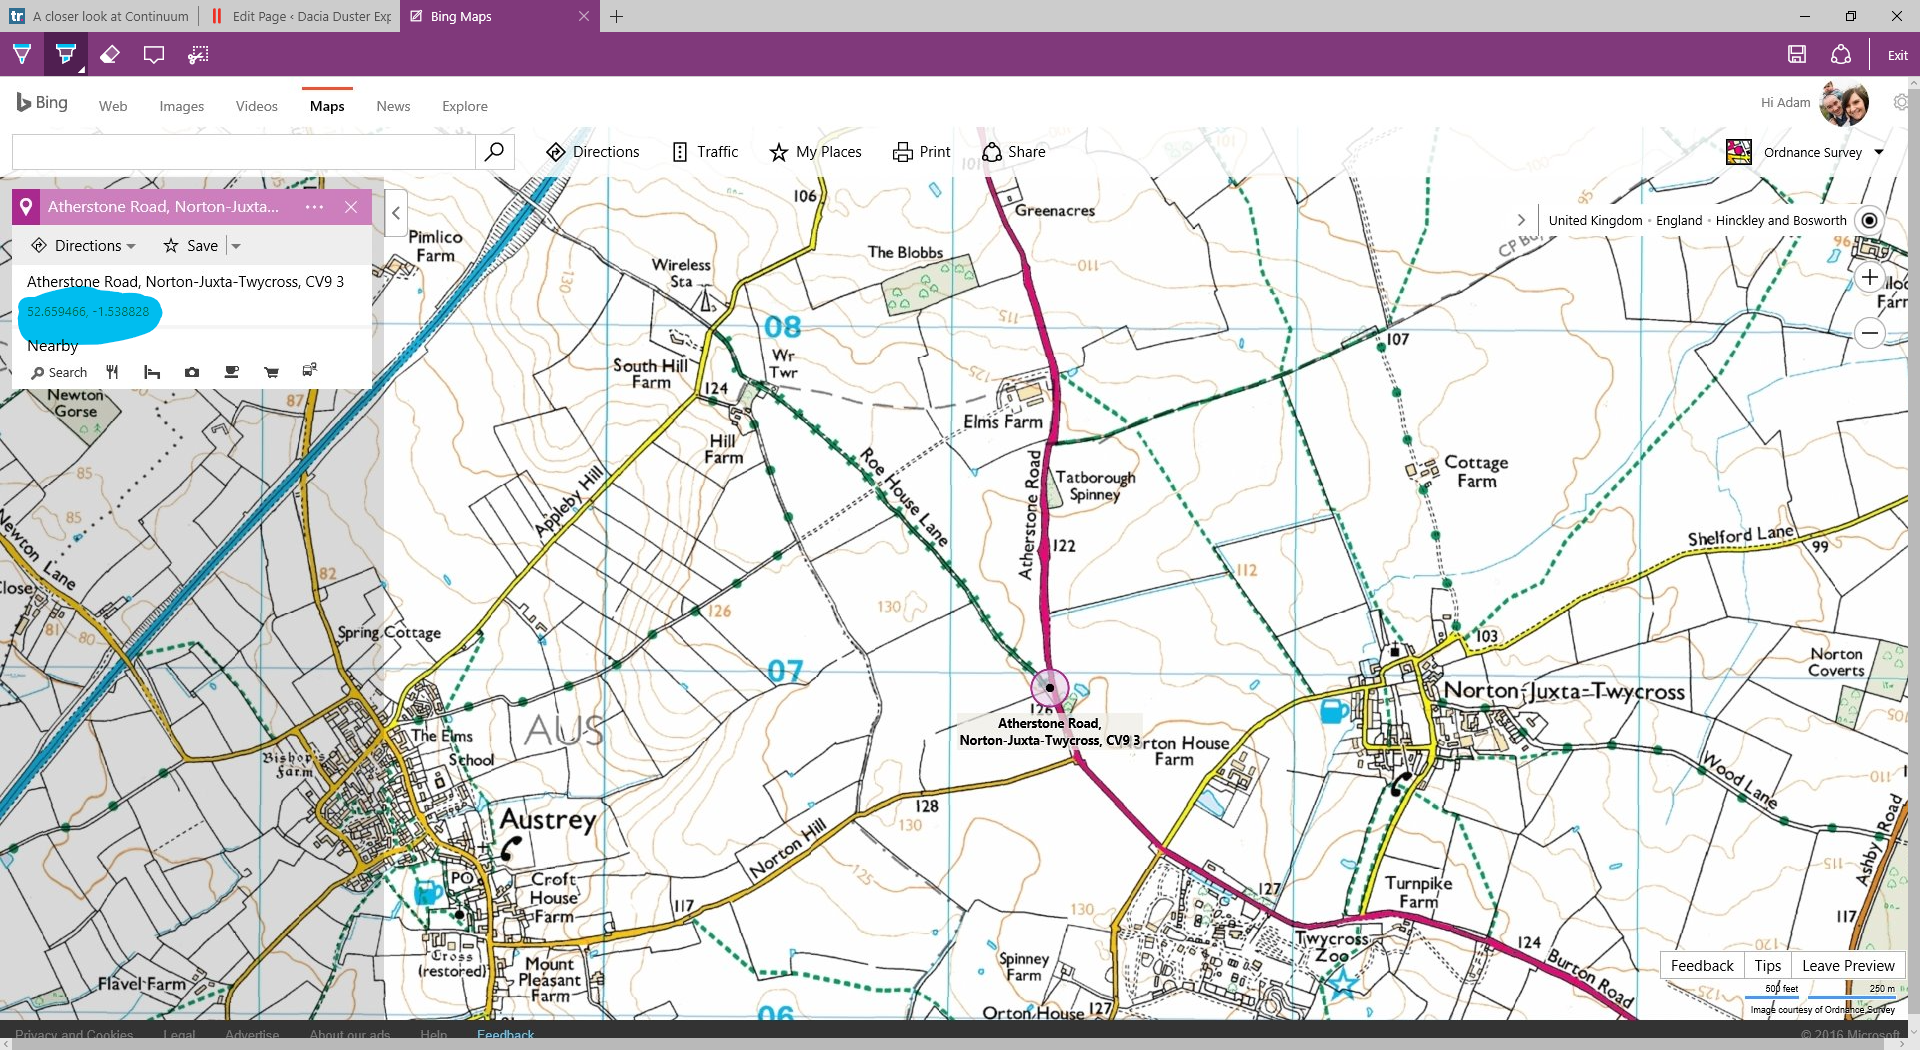Image resolution: width=1920 pixels, height=1050 pixels.
Task: Find nearby hotels
Action: tap(152, 372)
